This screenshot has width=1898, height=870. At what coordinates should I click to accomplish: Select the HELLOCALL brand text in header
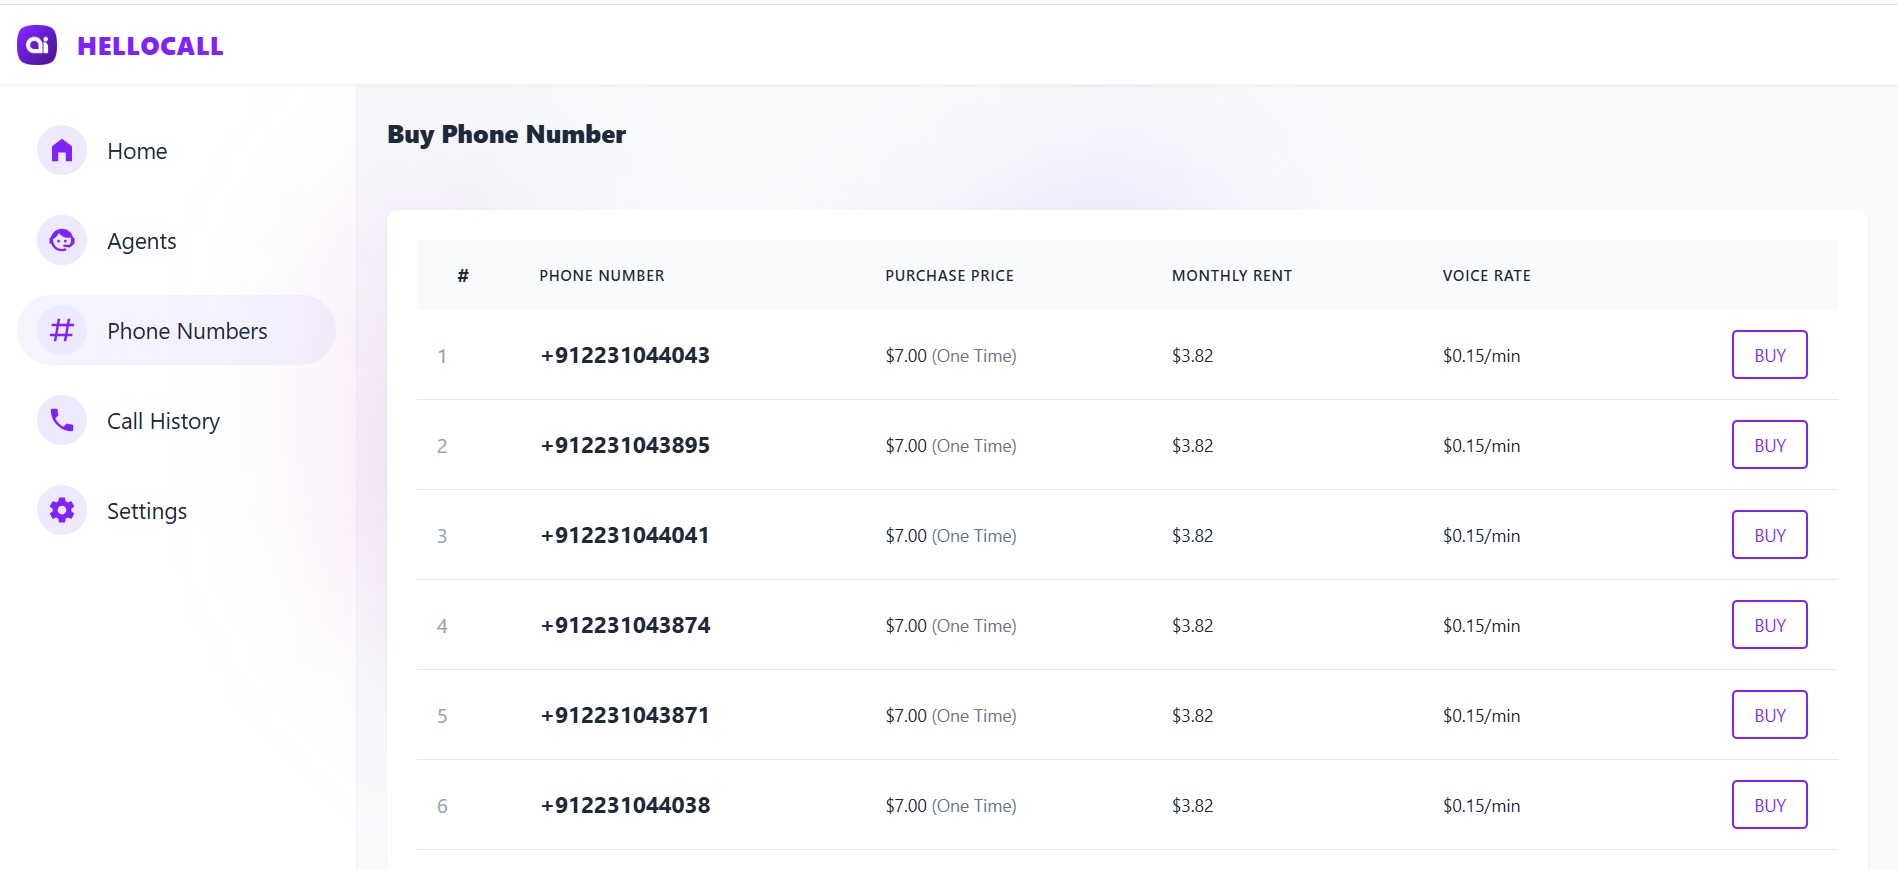click(x=148, y=46)
